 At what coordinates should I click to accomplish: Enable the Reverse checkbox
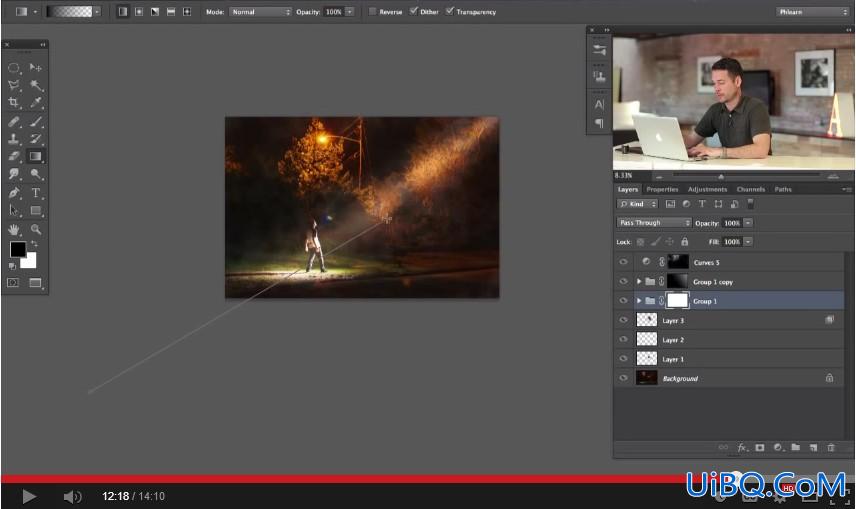[x=372, y=11]
